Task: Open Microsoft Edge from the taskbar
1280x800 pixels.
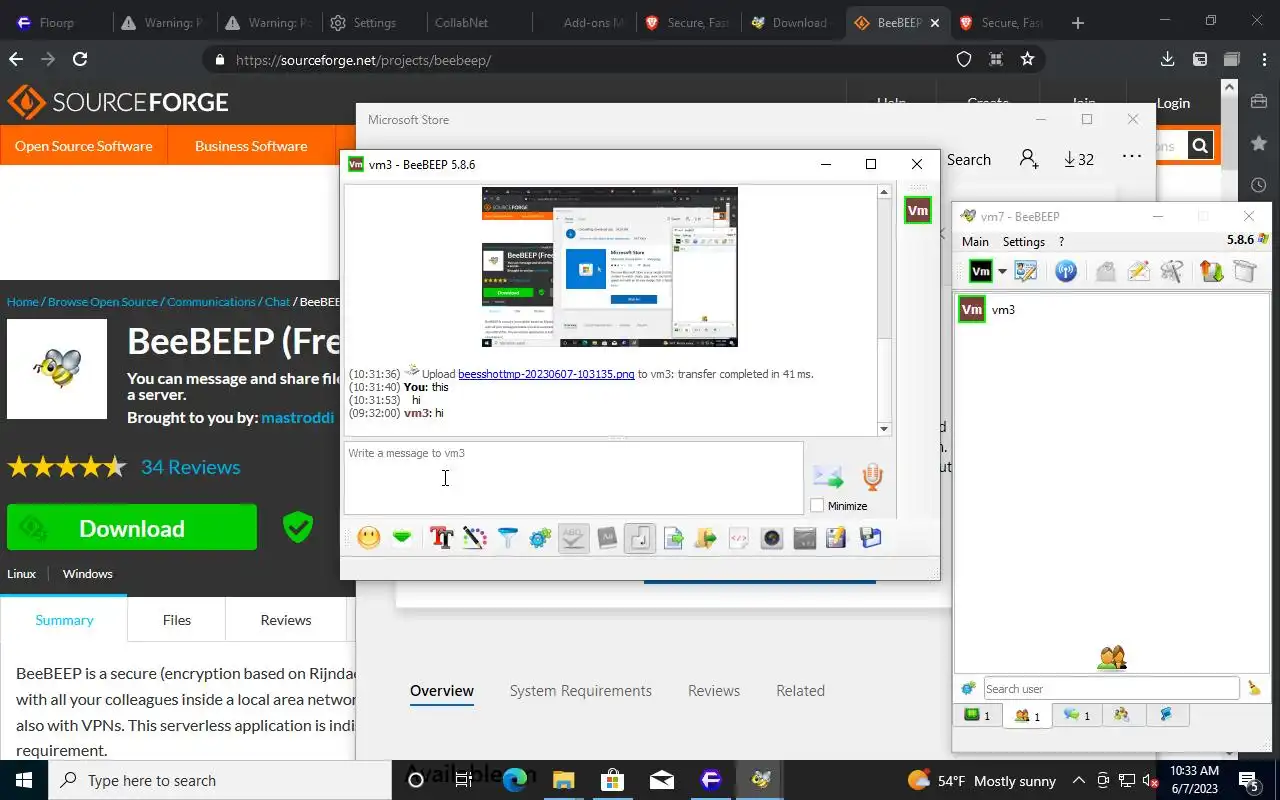Action: pyautogui.click(x=514, y=780)
